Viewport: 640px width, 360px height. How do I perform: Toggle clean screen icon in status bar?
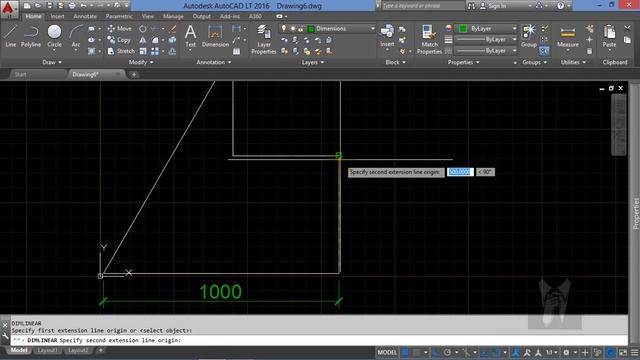point(623,352)
